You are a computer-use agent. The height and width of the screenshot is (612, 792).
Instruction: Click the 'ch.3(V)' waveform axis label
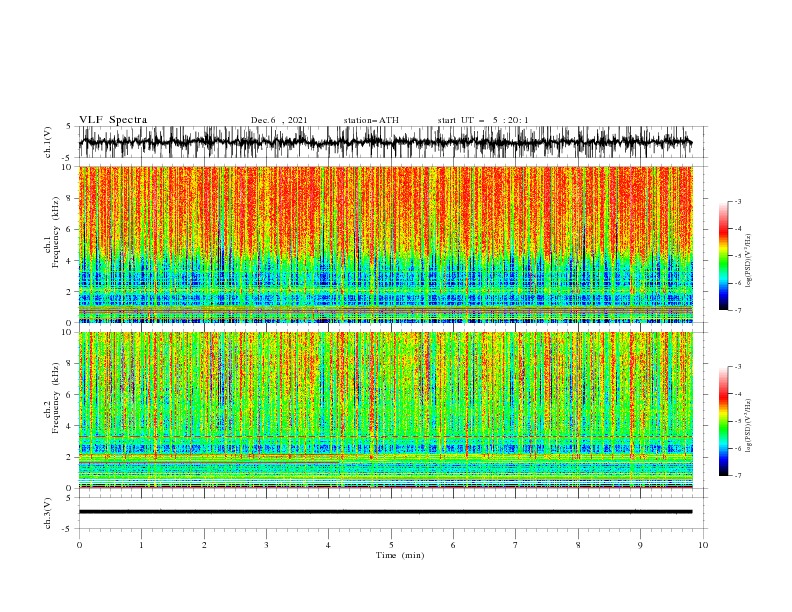[x=48, y=513]
